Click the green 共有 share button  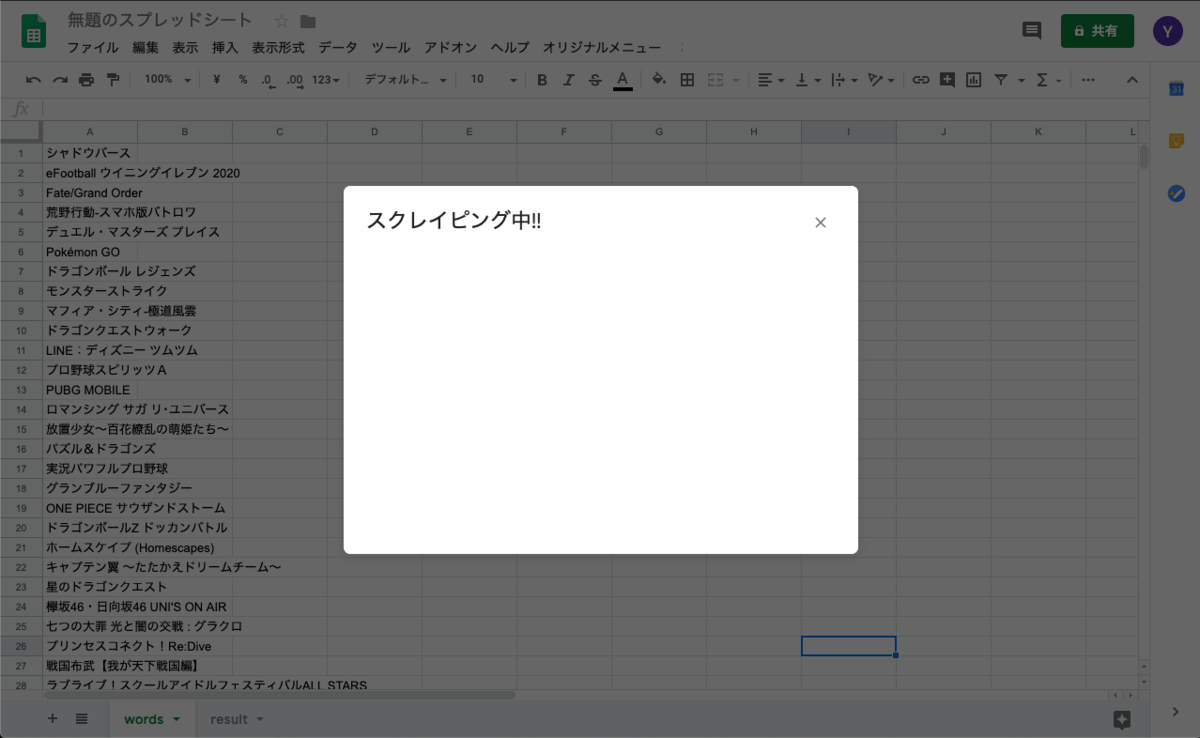1097,31
